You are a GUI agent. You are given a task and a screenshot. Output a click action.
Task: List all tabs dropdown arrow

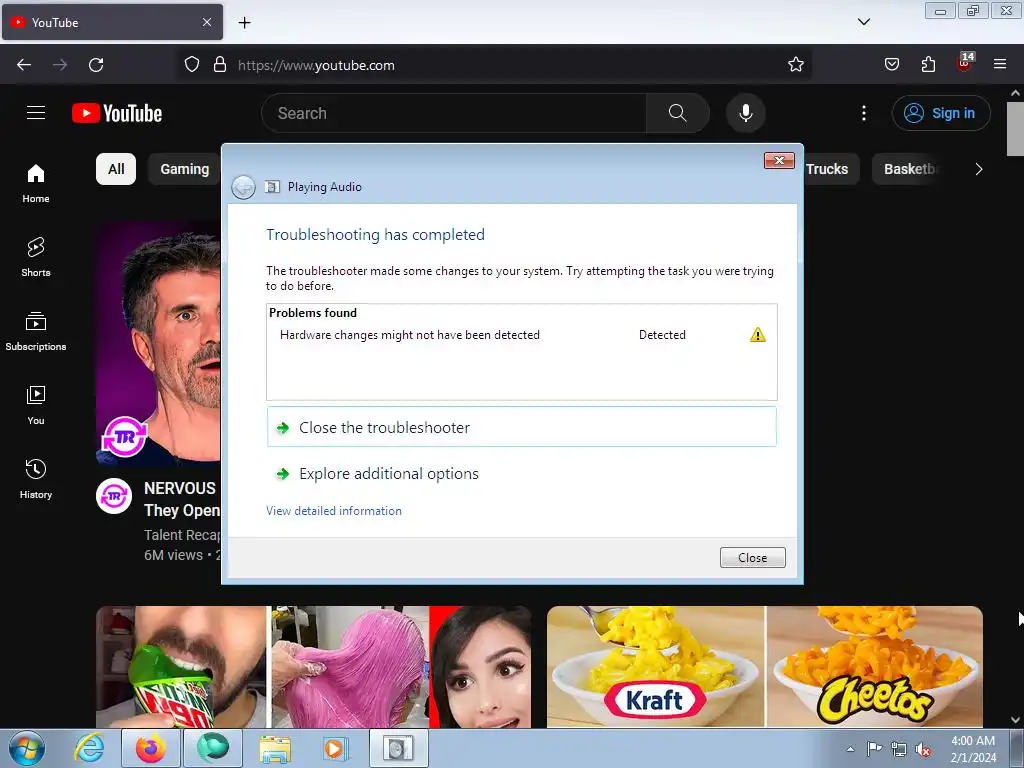(x=863, y=22)
